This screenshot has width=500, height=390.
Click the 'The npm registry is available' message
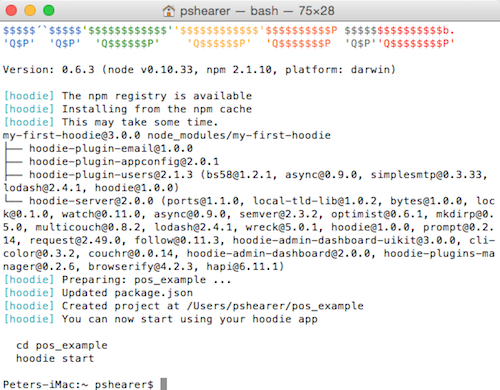point(157,96)
